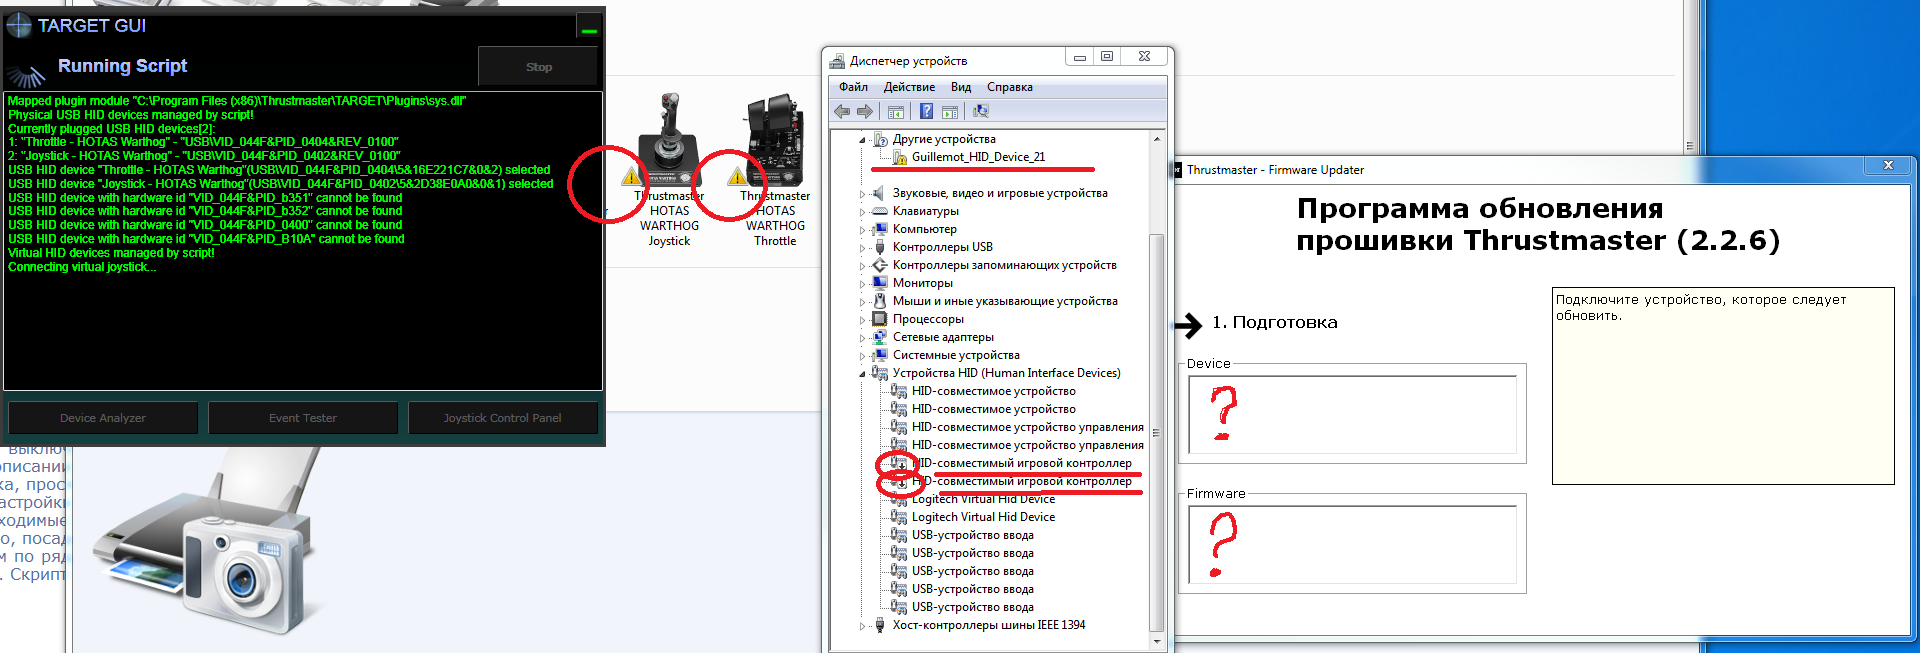This screenshot has height=653, width=1920.
Task: Toggle the console tree toolbar icon
Action: pos(896,112)
